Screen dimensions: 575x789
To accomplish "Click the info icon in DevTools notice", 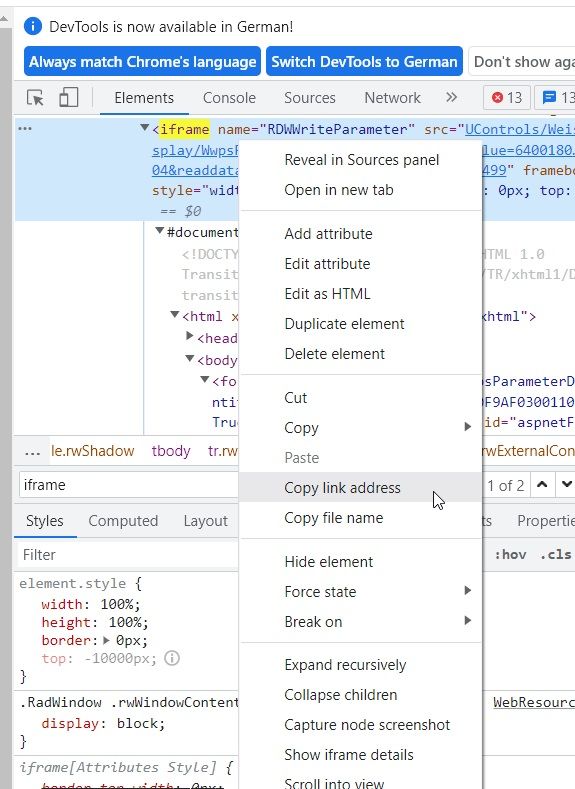I will pos(33,26).
